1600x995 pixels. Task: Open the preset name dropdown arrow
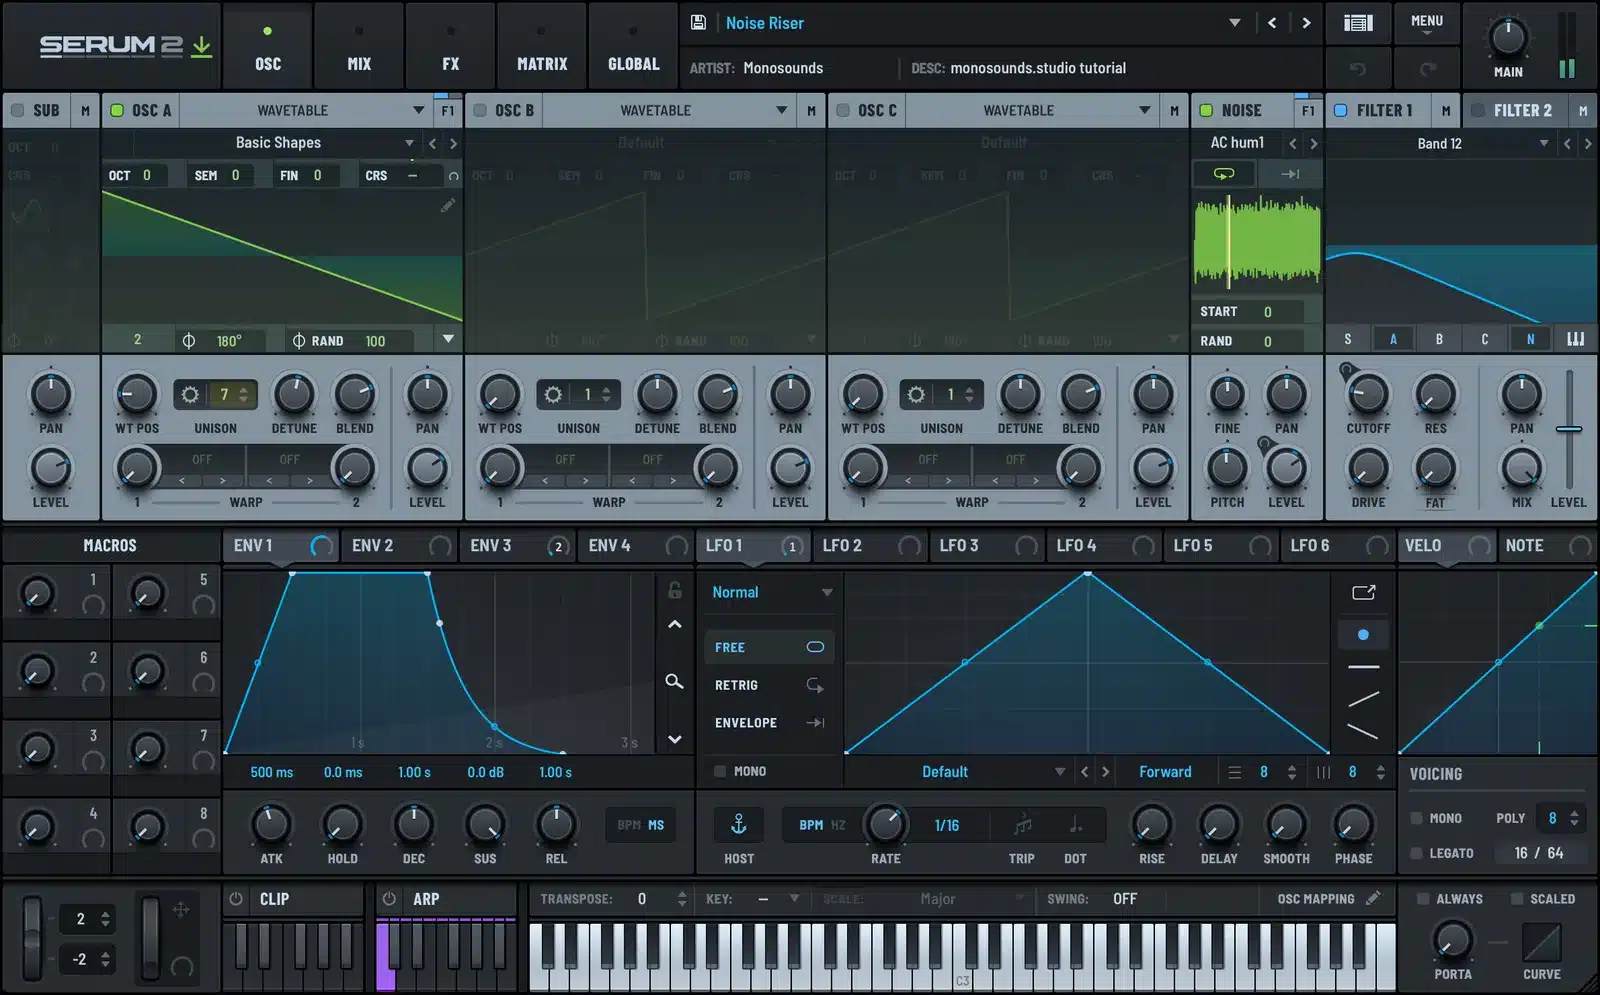click(x=1235, y=22)
